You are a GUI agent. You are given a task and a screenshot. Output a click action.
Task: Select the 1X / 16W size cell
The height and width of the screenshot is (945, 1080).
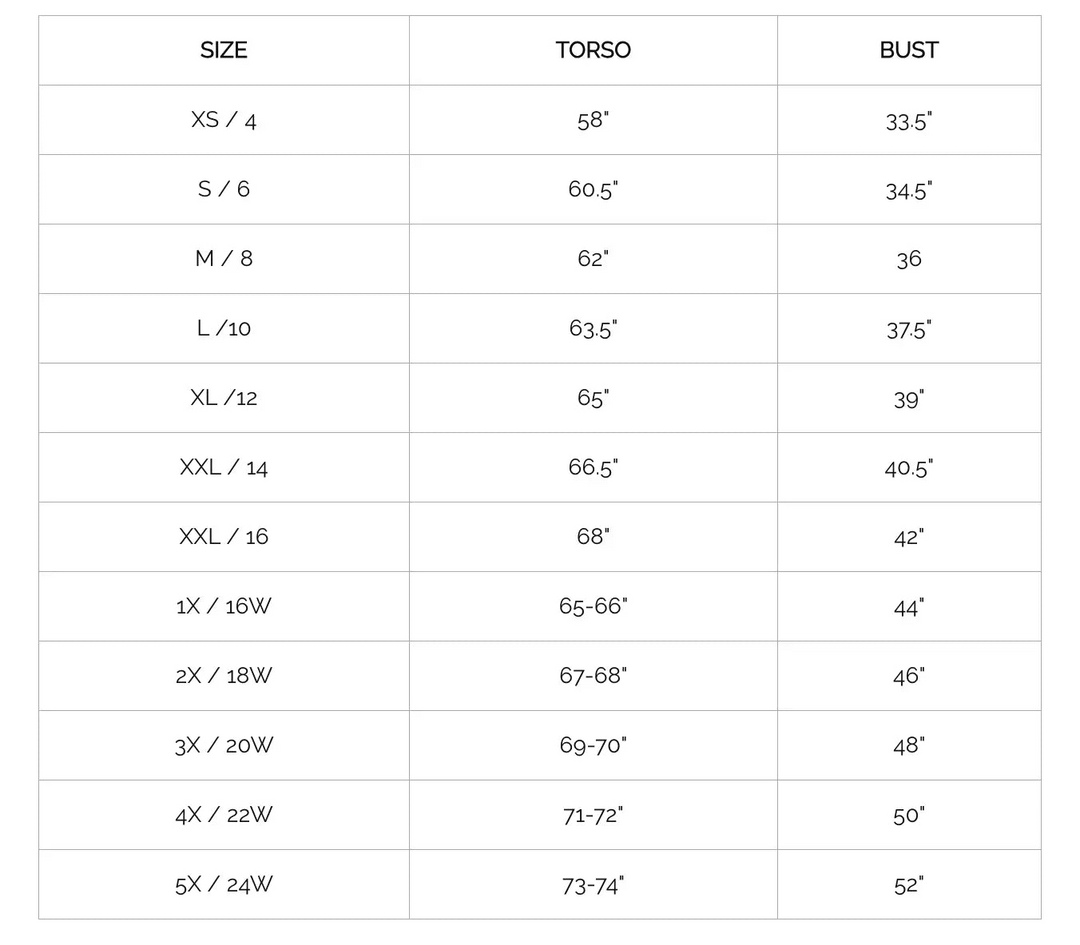click(224, 606)
